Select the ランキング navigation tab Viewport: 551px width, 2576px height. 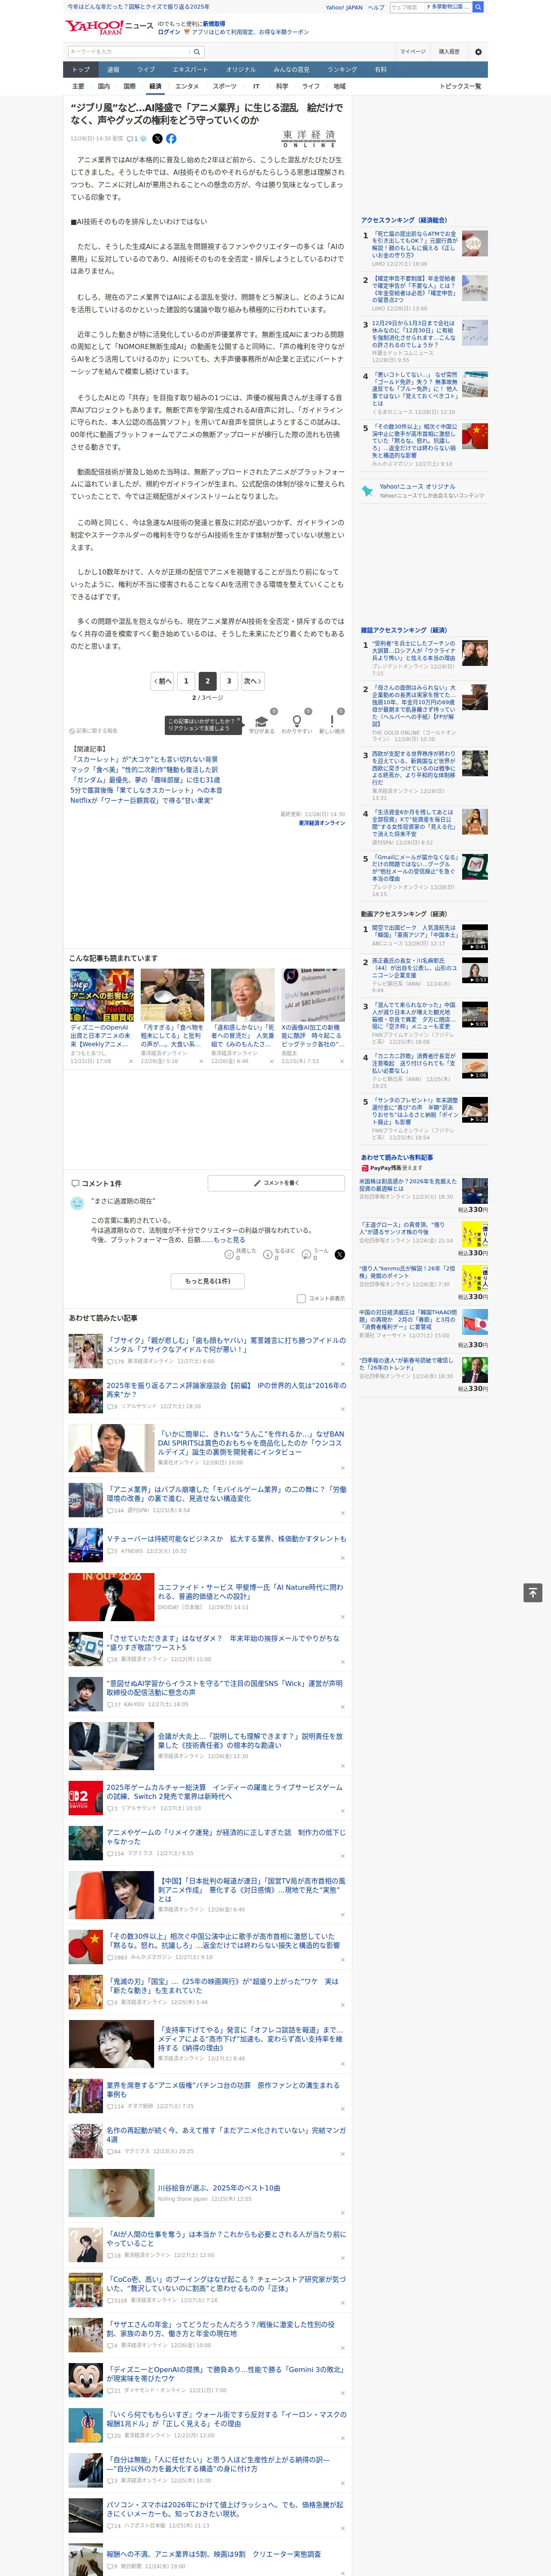342,70
